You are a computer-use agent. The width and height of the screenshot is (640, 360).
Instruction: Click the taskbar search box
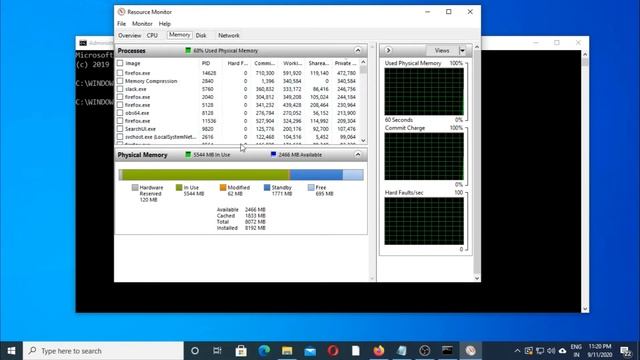point(103,351)
